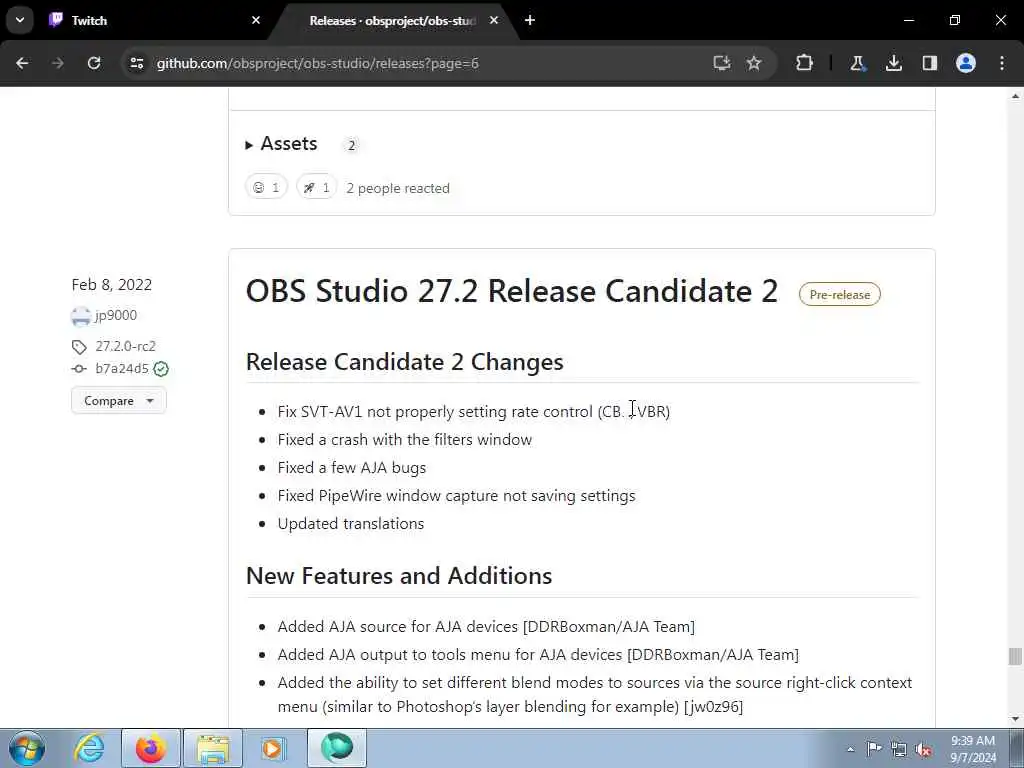The width and height of the screenshot is (1024, 768).
Task: Click the Assets count badge 2
Action: point(351,145)
